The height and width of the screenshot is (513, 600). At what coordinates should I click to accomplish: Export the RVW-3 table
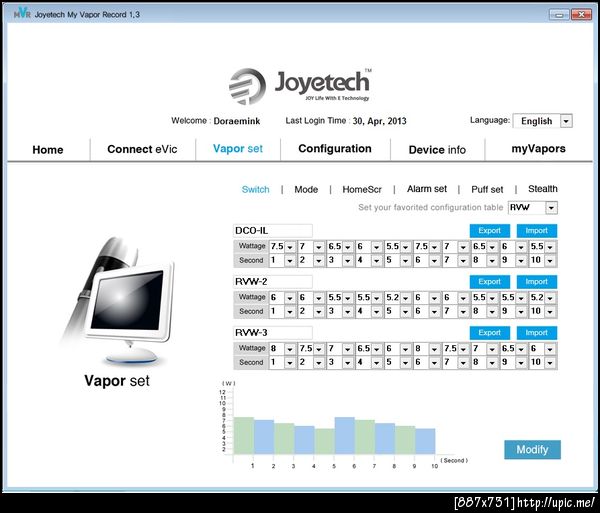pos(489,333)
